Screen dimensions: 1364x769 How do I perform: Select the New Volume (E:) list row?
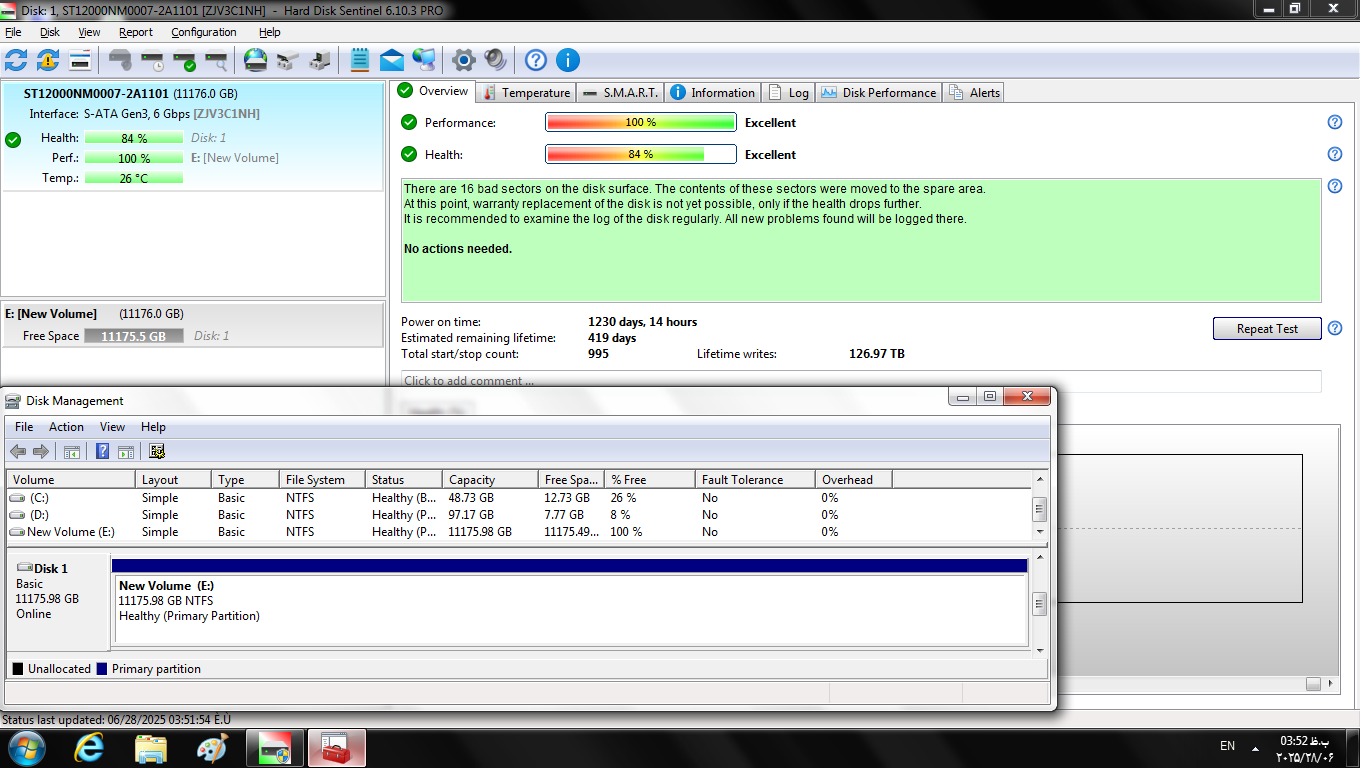[518, 532]
